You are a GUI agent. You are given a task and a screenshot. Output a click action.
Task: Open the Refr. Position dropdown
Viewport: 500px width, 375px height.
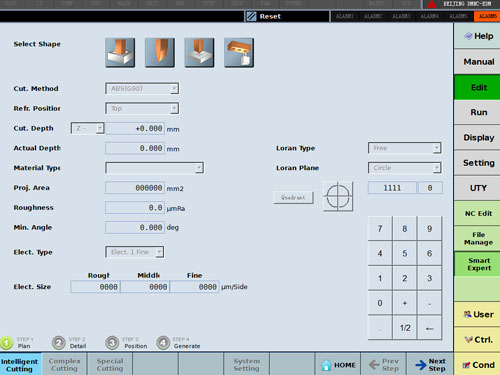(142, 108)
